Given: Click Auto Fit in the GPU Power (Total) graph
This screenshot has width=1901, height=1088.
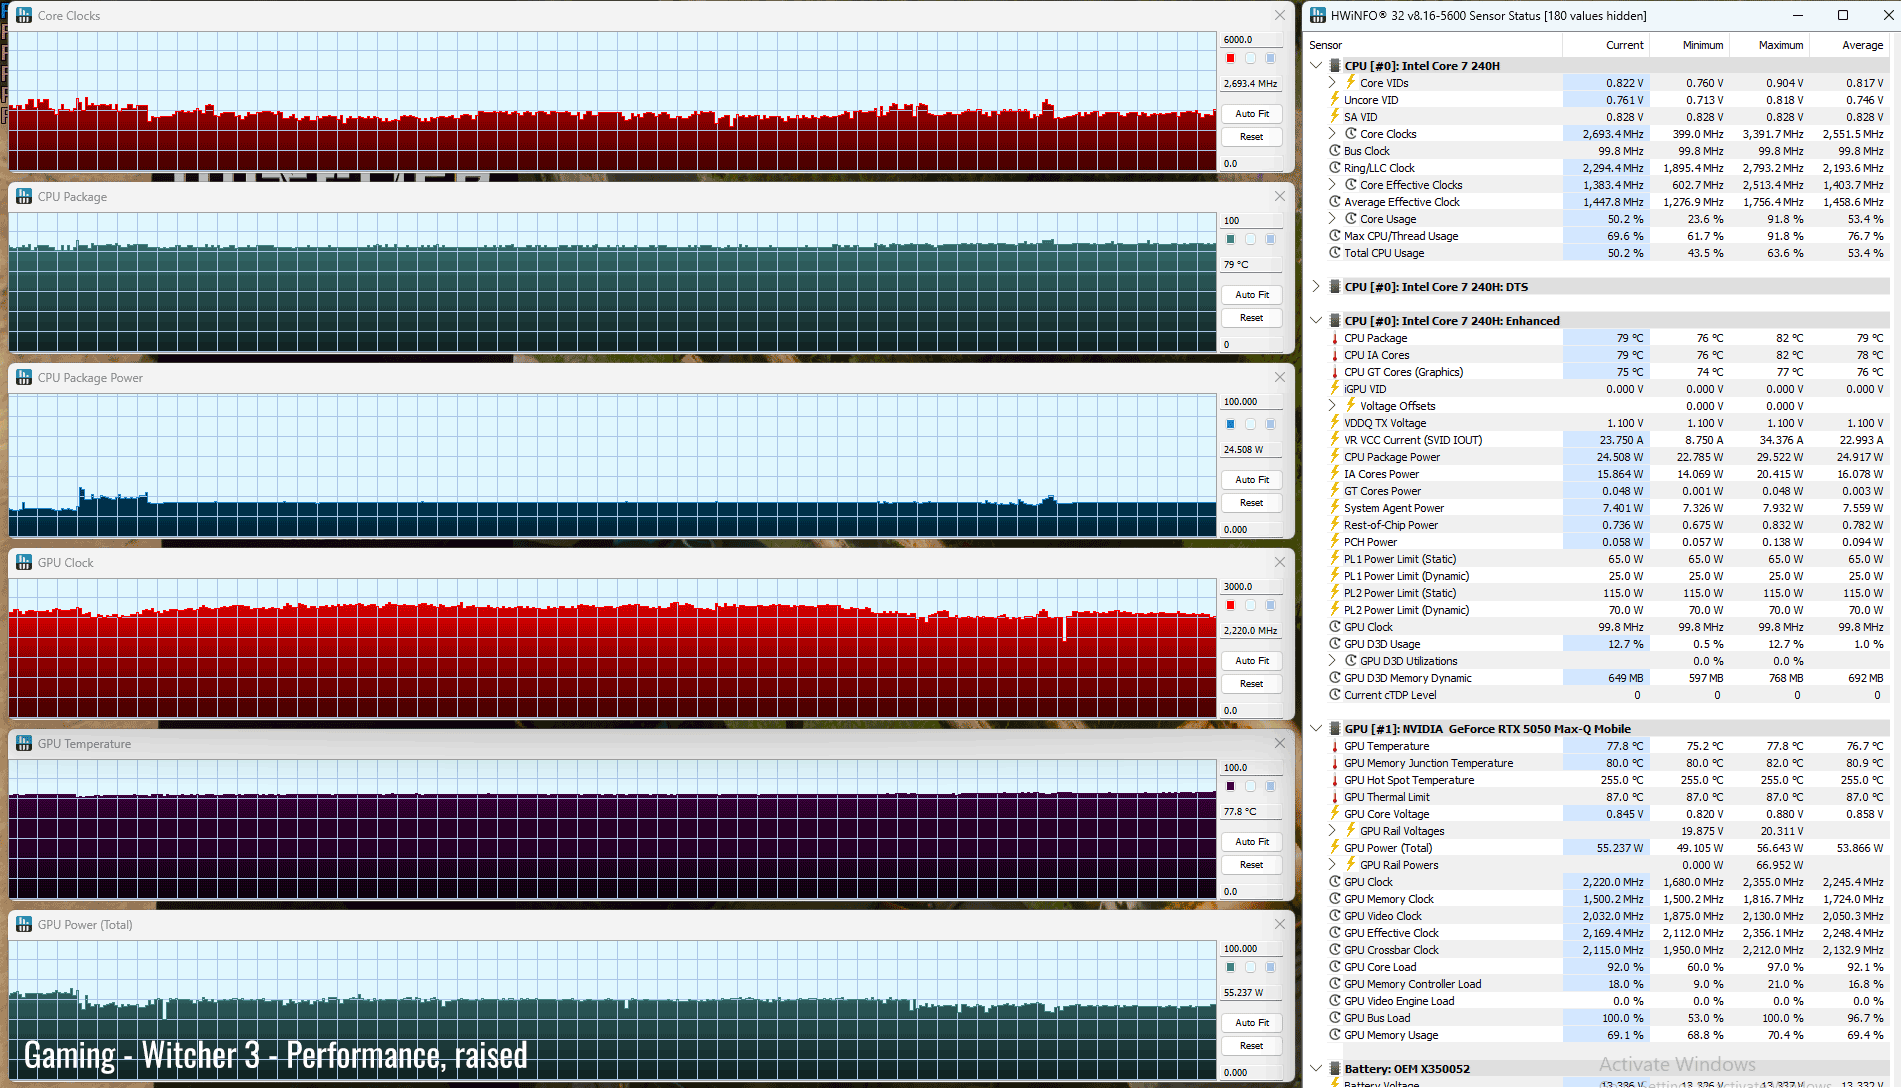Looking at the screenshot, I should click(1252, 1023).
